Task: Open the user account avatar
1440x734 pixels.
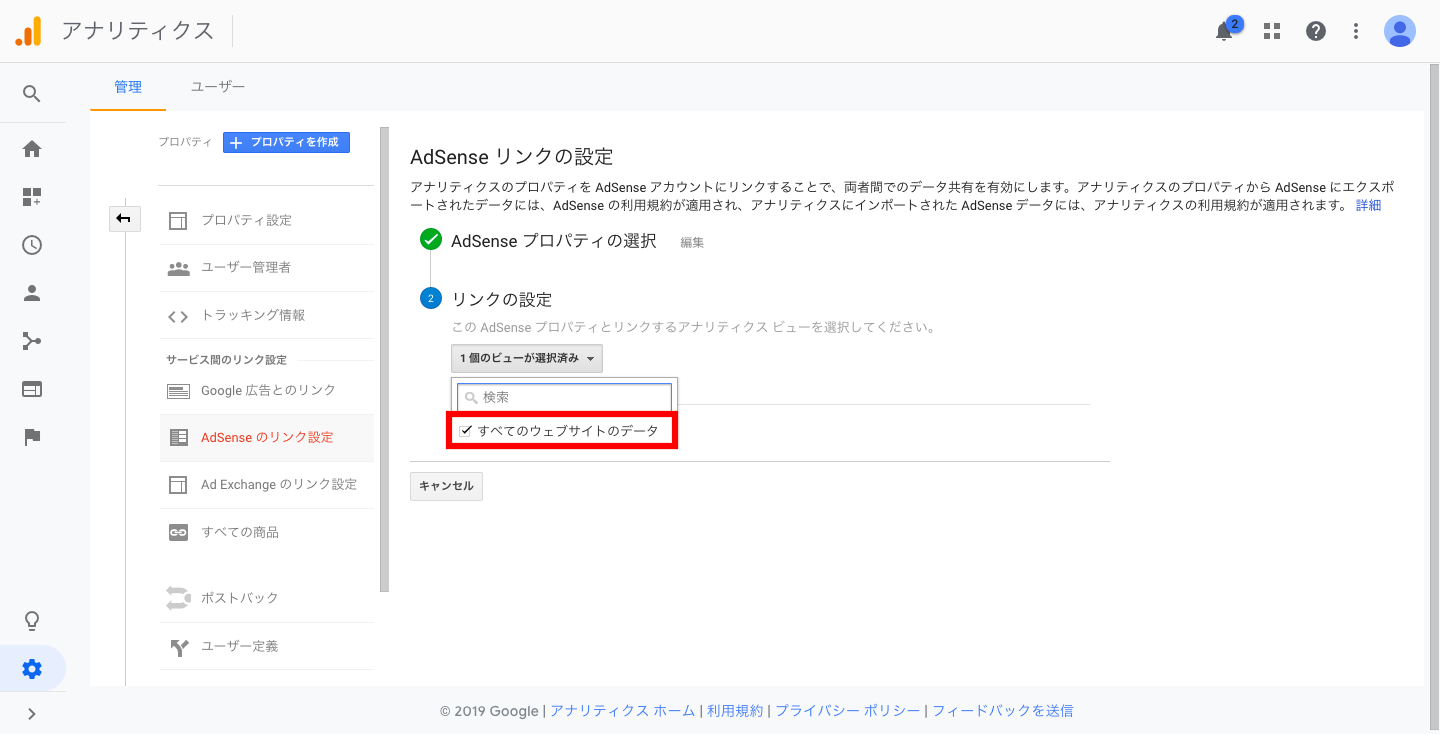Action: (x=1400, y=31)
